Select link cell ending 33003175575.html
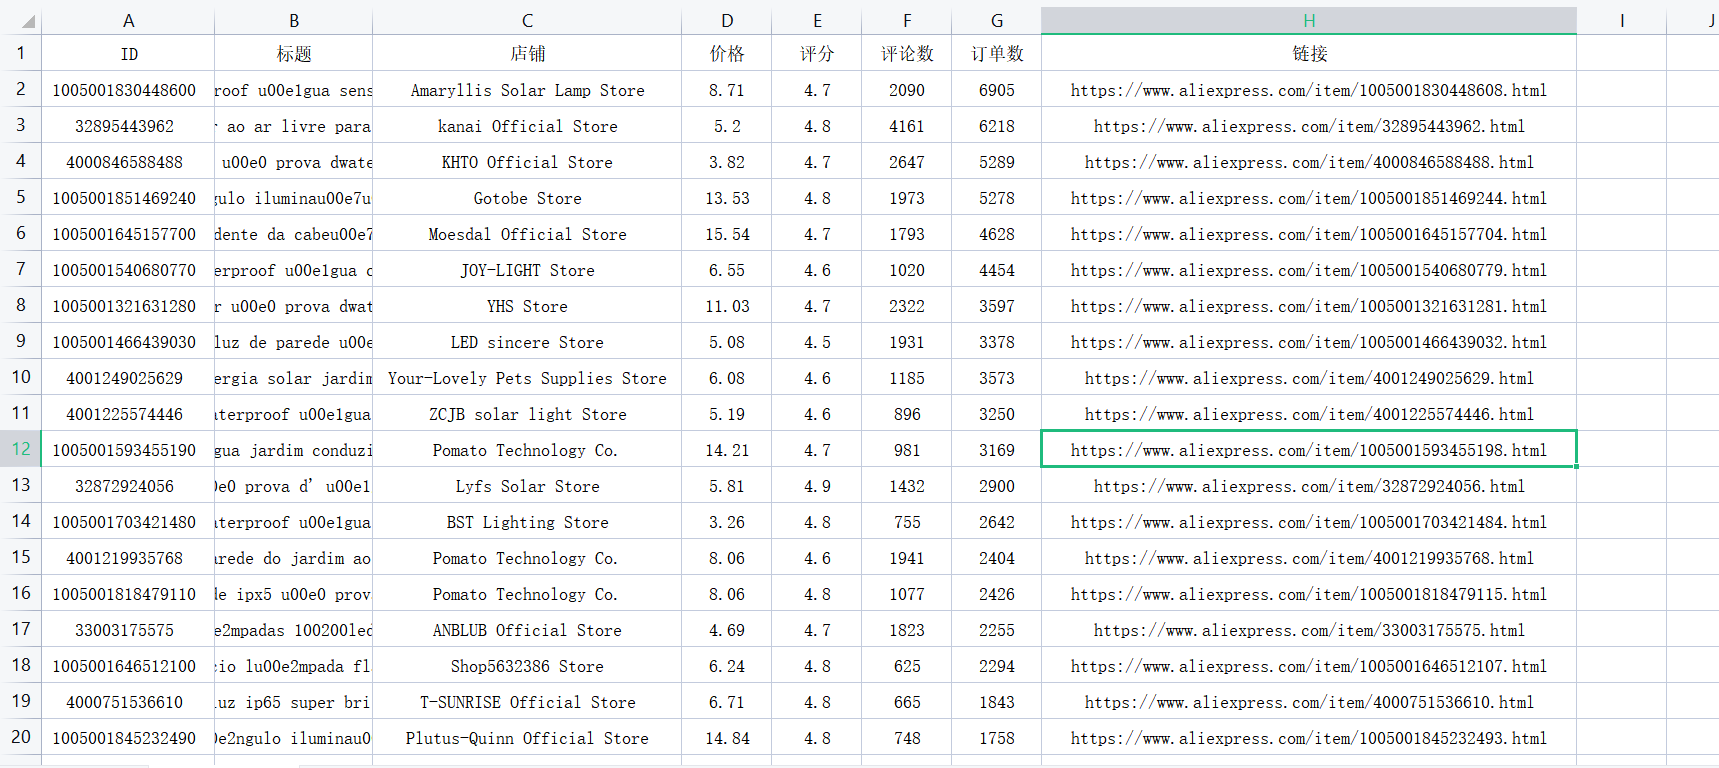The image size is (1719, 768). click(x=1309, y=629)
